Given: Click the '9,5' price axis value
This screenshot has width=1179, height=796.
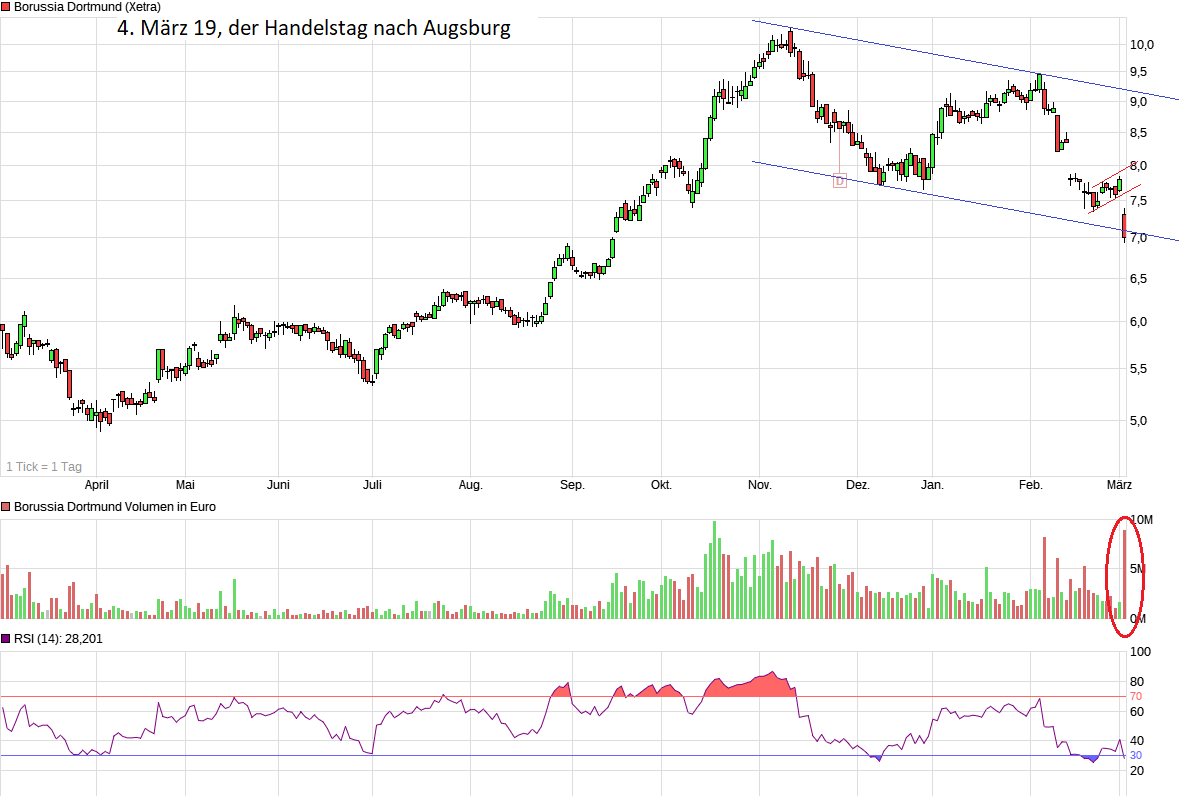Looking at the screenshot, I should pyautogui.click(x=1138, y=72).
